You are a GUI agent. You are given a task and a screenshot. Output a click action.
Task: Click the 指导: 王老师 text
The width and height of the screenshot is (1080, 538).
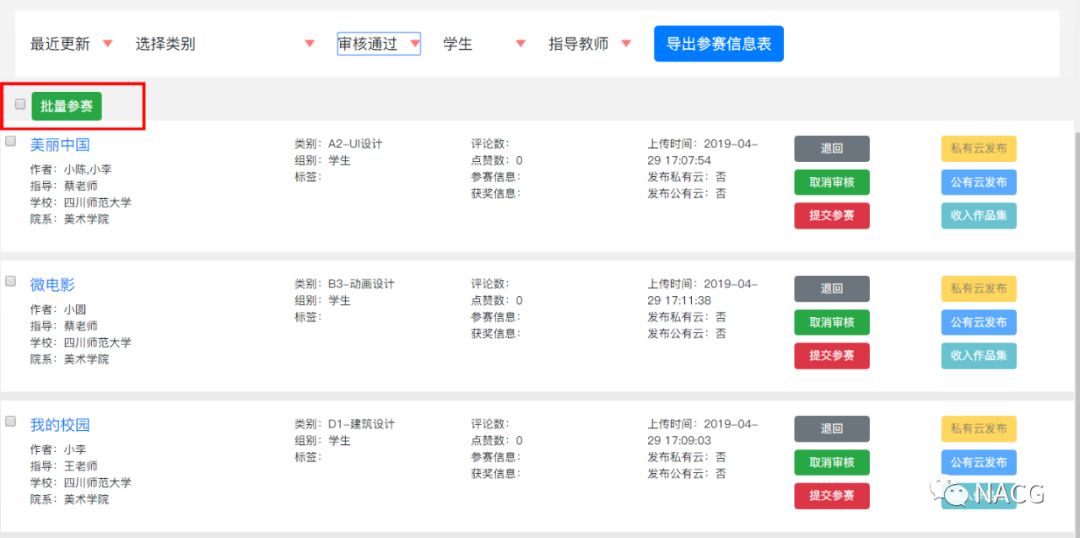point(64,466)
